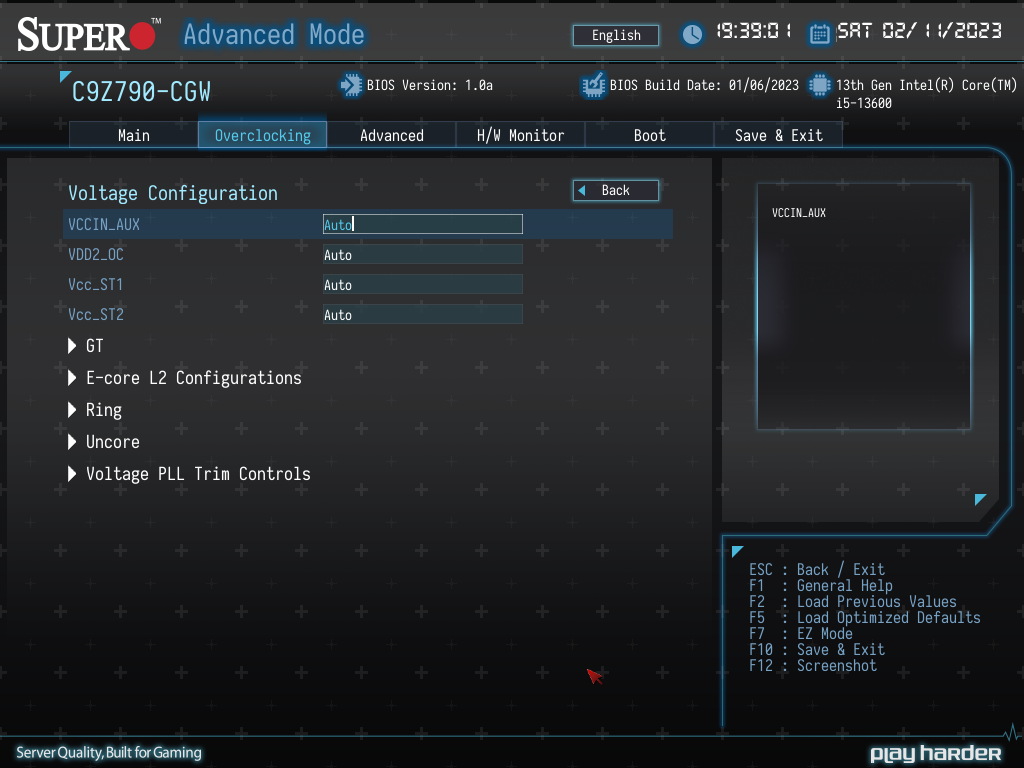This screenshot has width=1024, height=768.
Task: Select the Vcc_ST2 setting label
Action: click(x=96, y=315)
